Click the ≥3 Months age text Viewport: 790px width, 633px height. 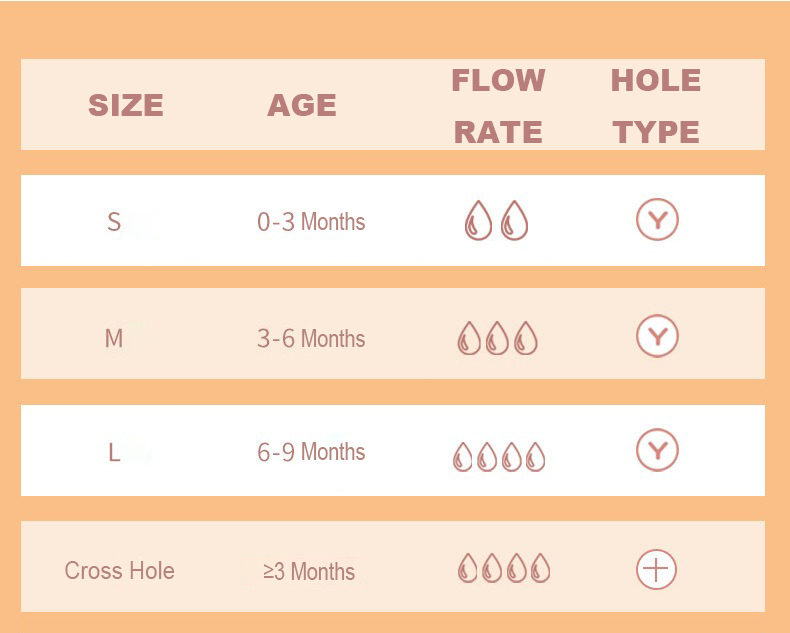(309, 572)
